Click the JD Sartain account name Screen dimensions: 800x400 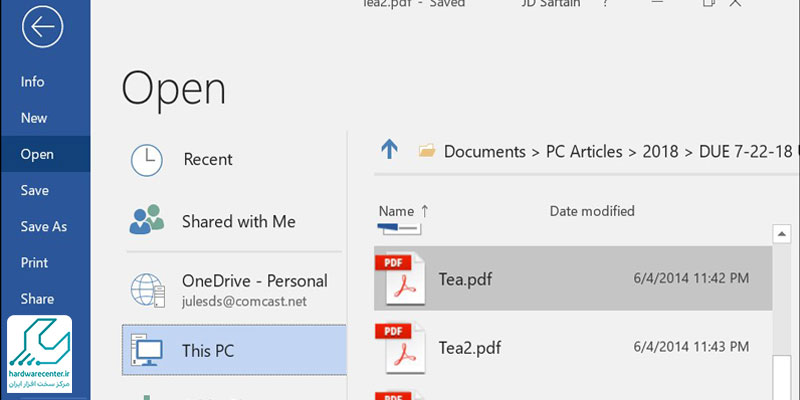pos(551,4)
